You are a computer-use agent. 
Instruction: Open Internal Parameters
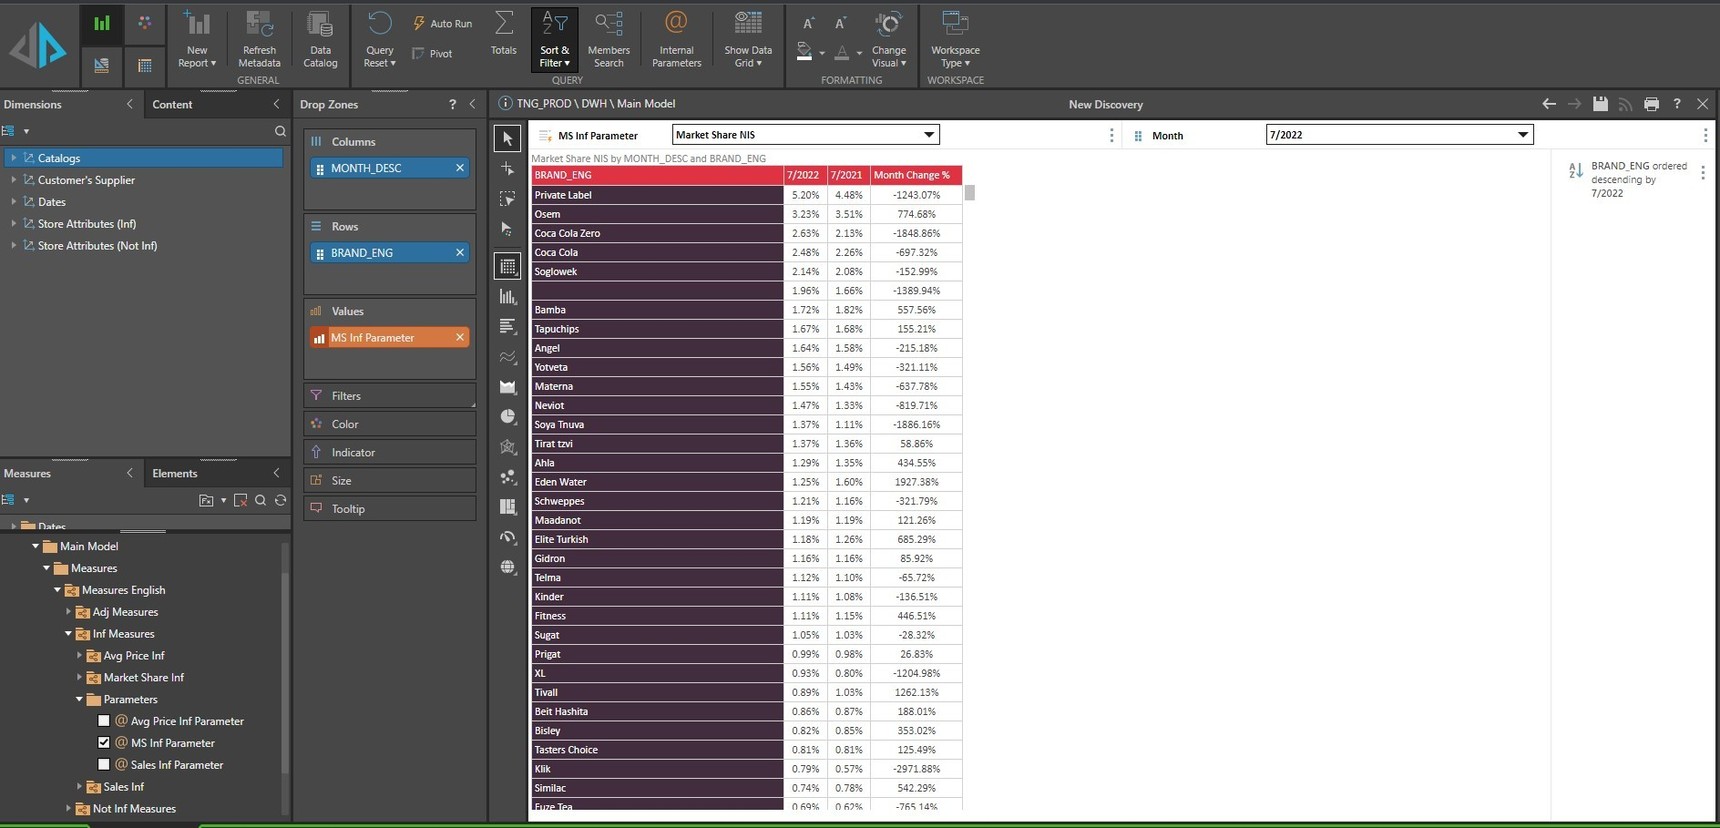point(676,39)
